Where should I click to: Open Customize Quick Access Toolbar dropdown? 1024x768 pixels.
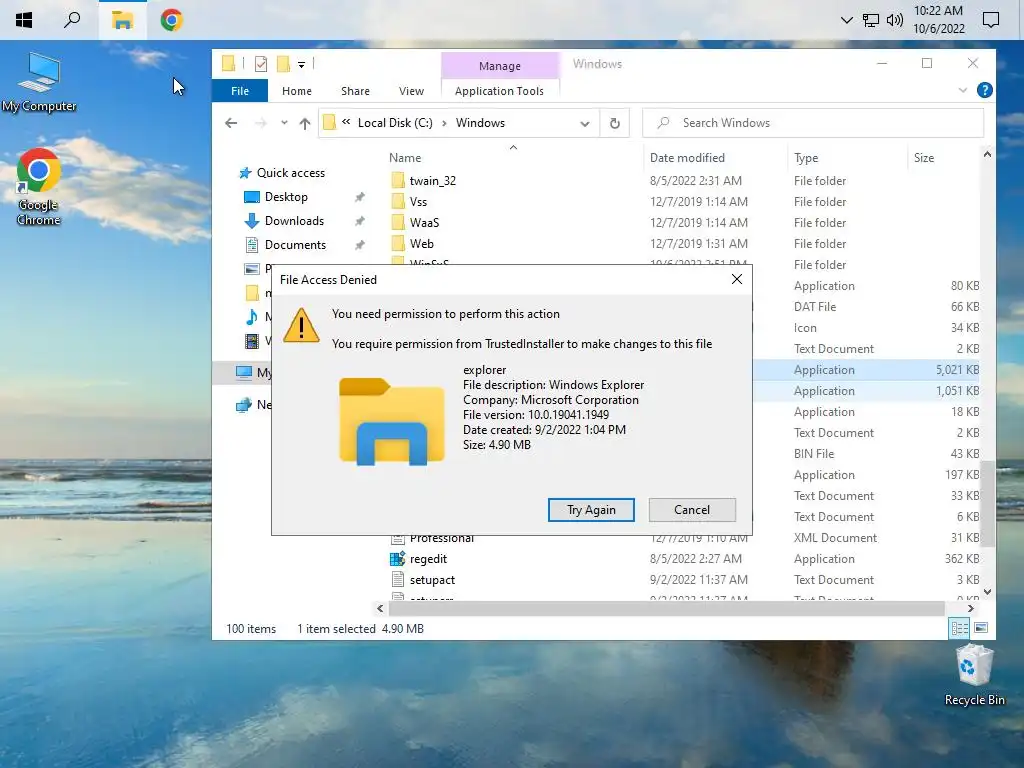pos(301,65)
